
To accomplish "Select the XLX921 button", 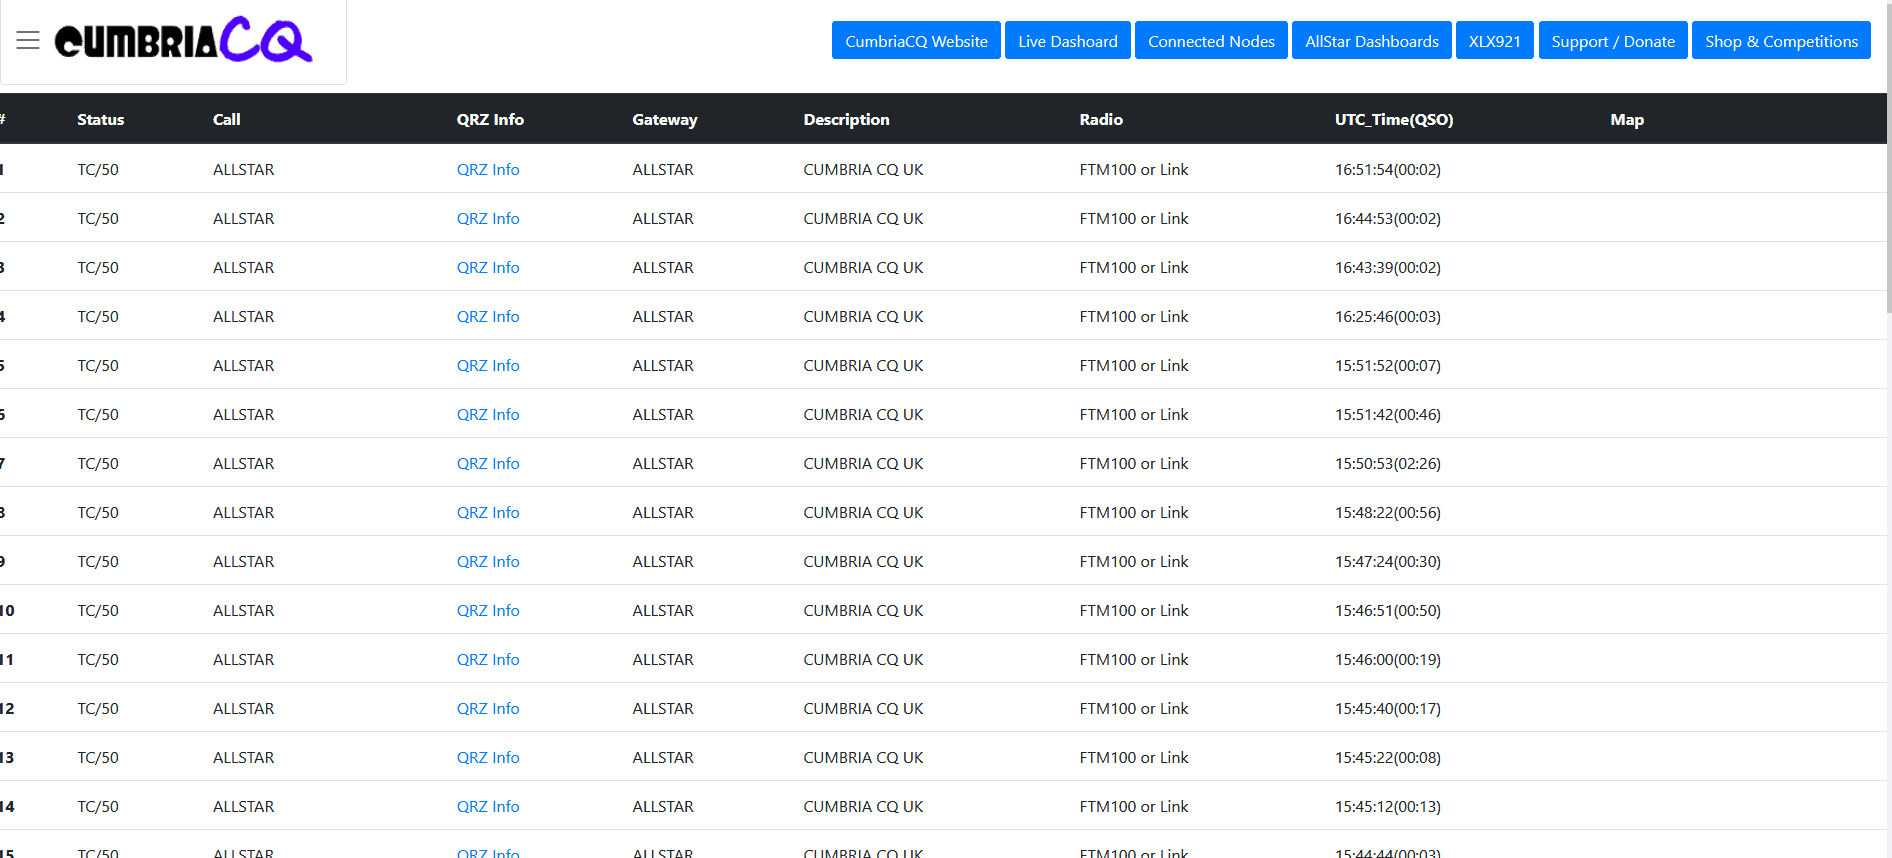I will coord(1494,41).
